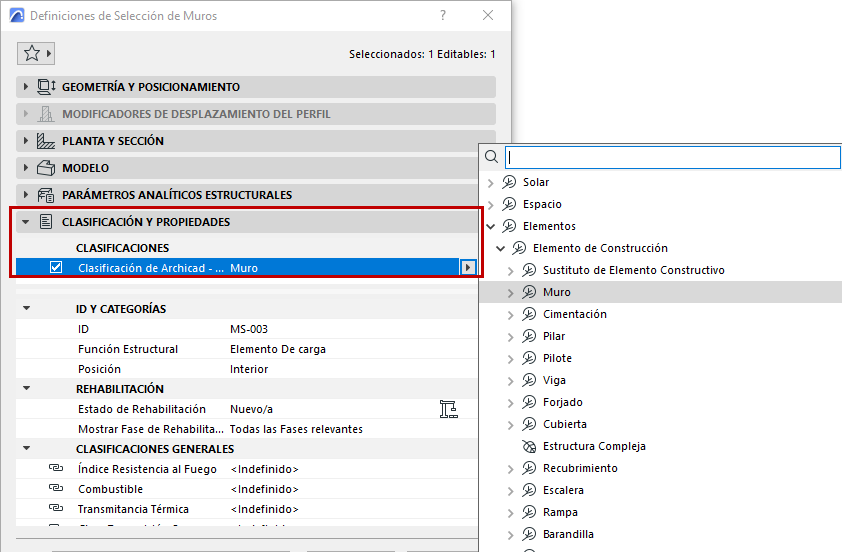The height and width of the screenshot is (552, 842).
Task: Change value Todas las Fases relevantes
Action: pyautogui.click(x=296, y=429)
